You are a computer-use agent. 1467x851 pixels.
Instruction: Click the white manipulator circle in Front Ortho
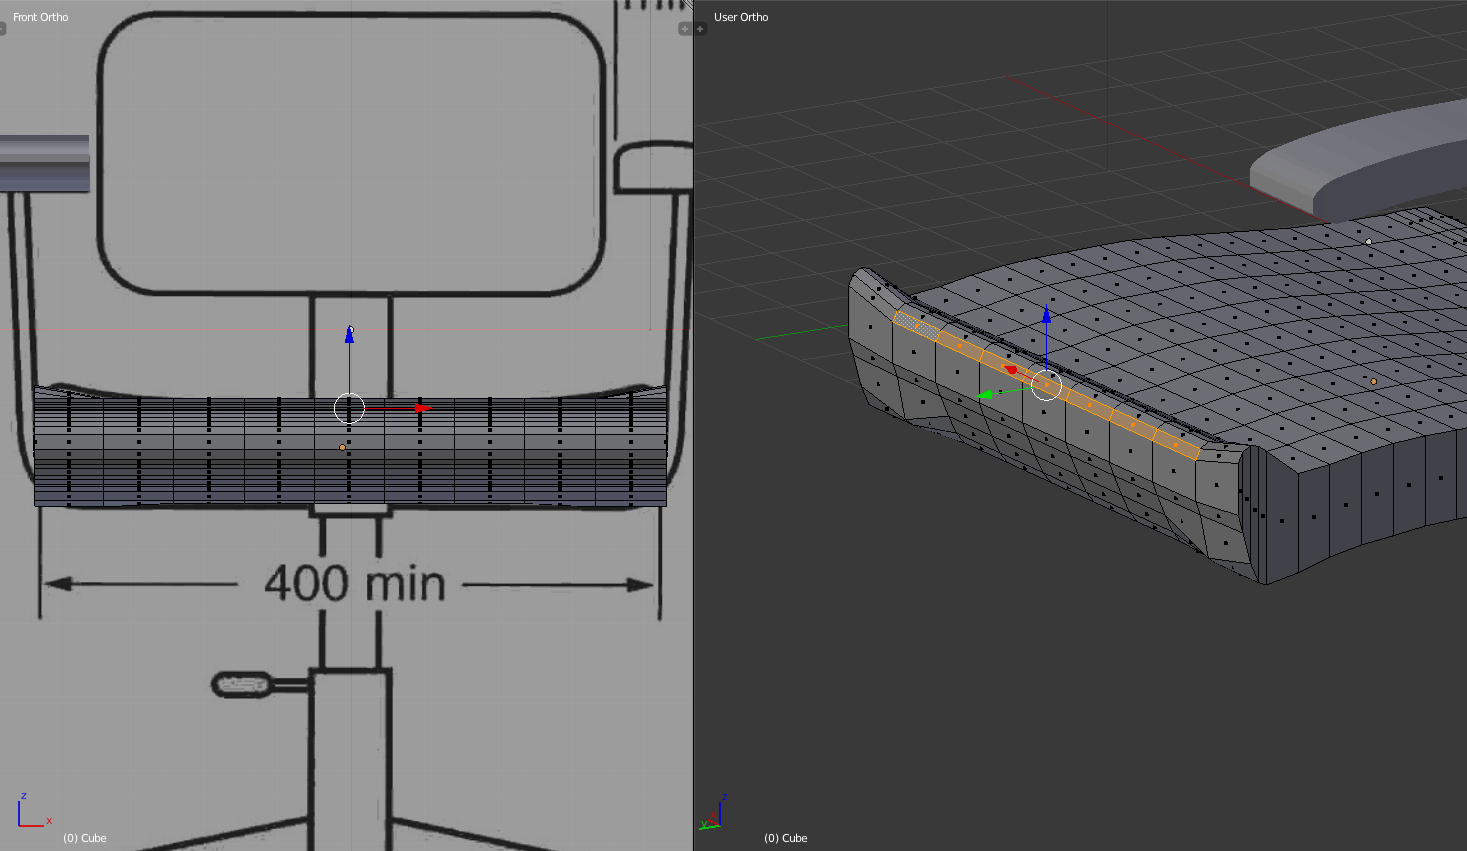coord(349,408)
